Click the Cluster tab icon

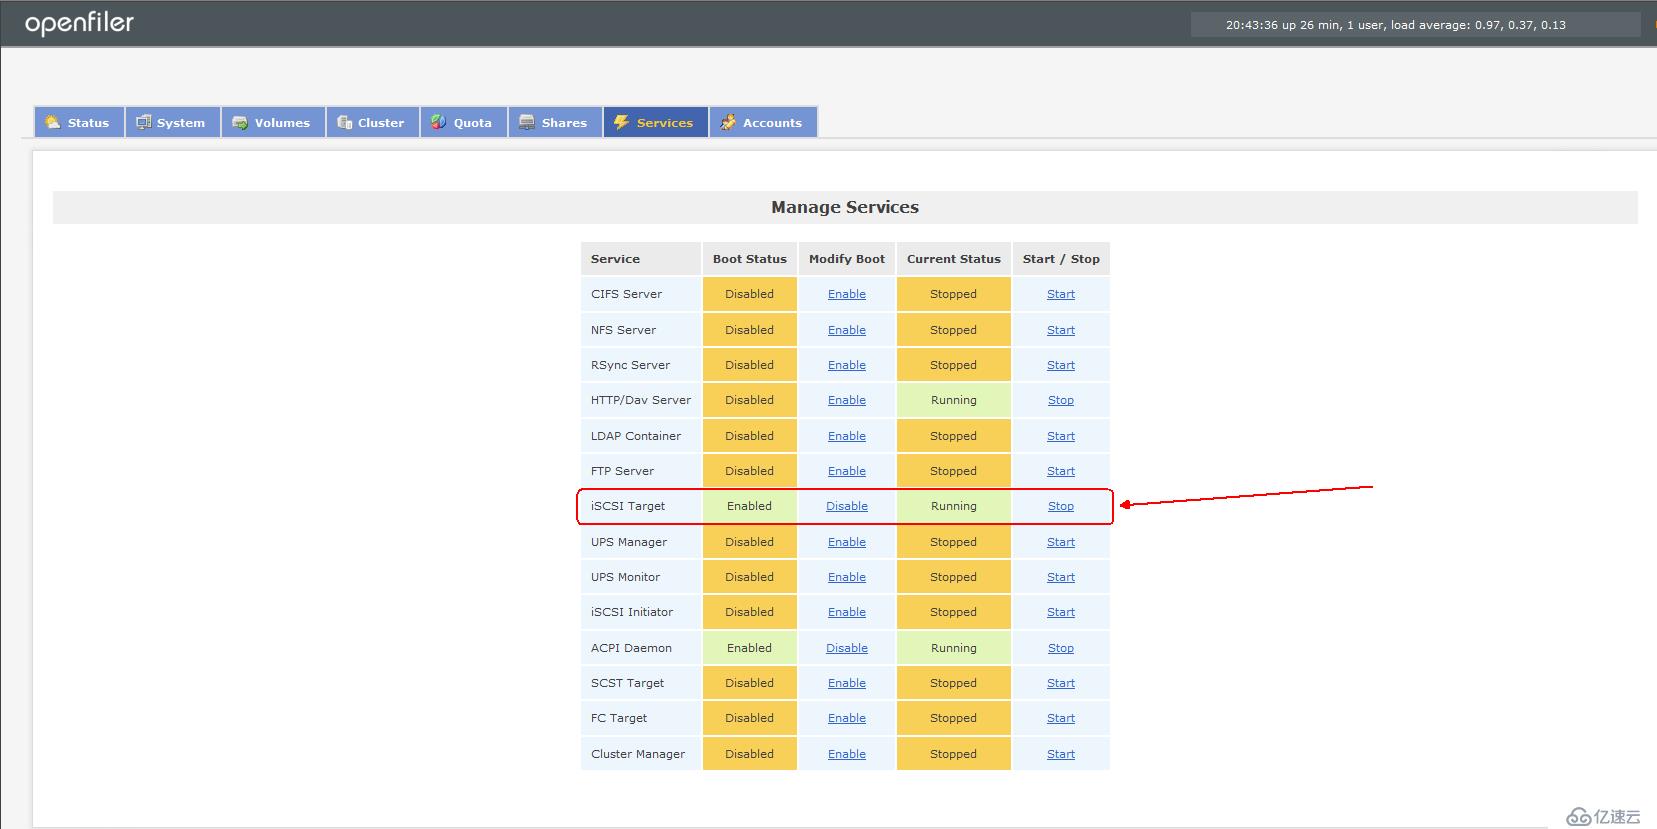pyautogui.click(x=344, y=122)
